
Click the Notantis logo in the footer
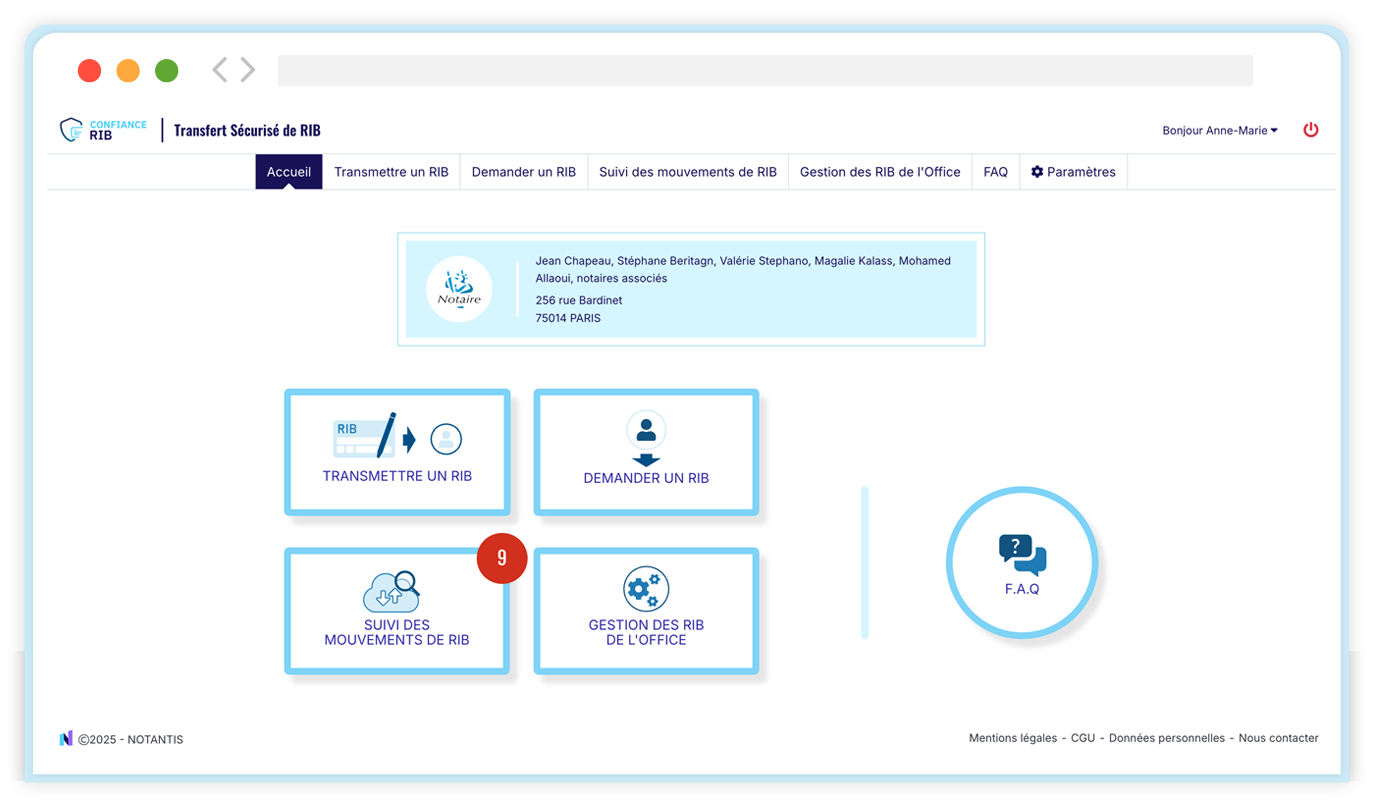point(66,739)
